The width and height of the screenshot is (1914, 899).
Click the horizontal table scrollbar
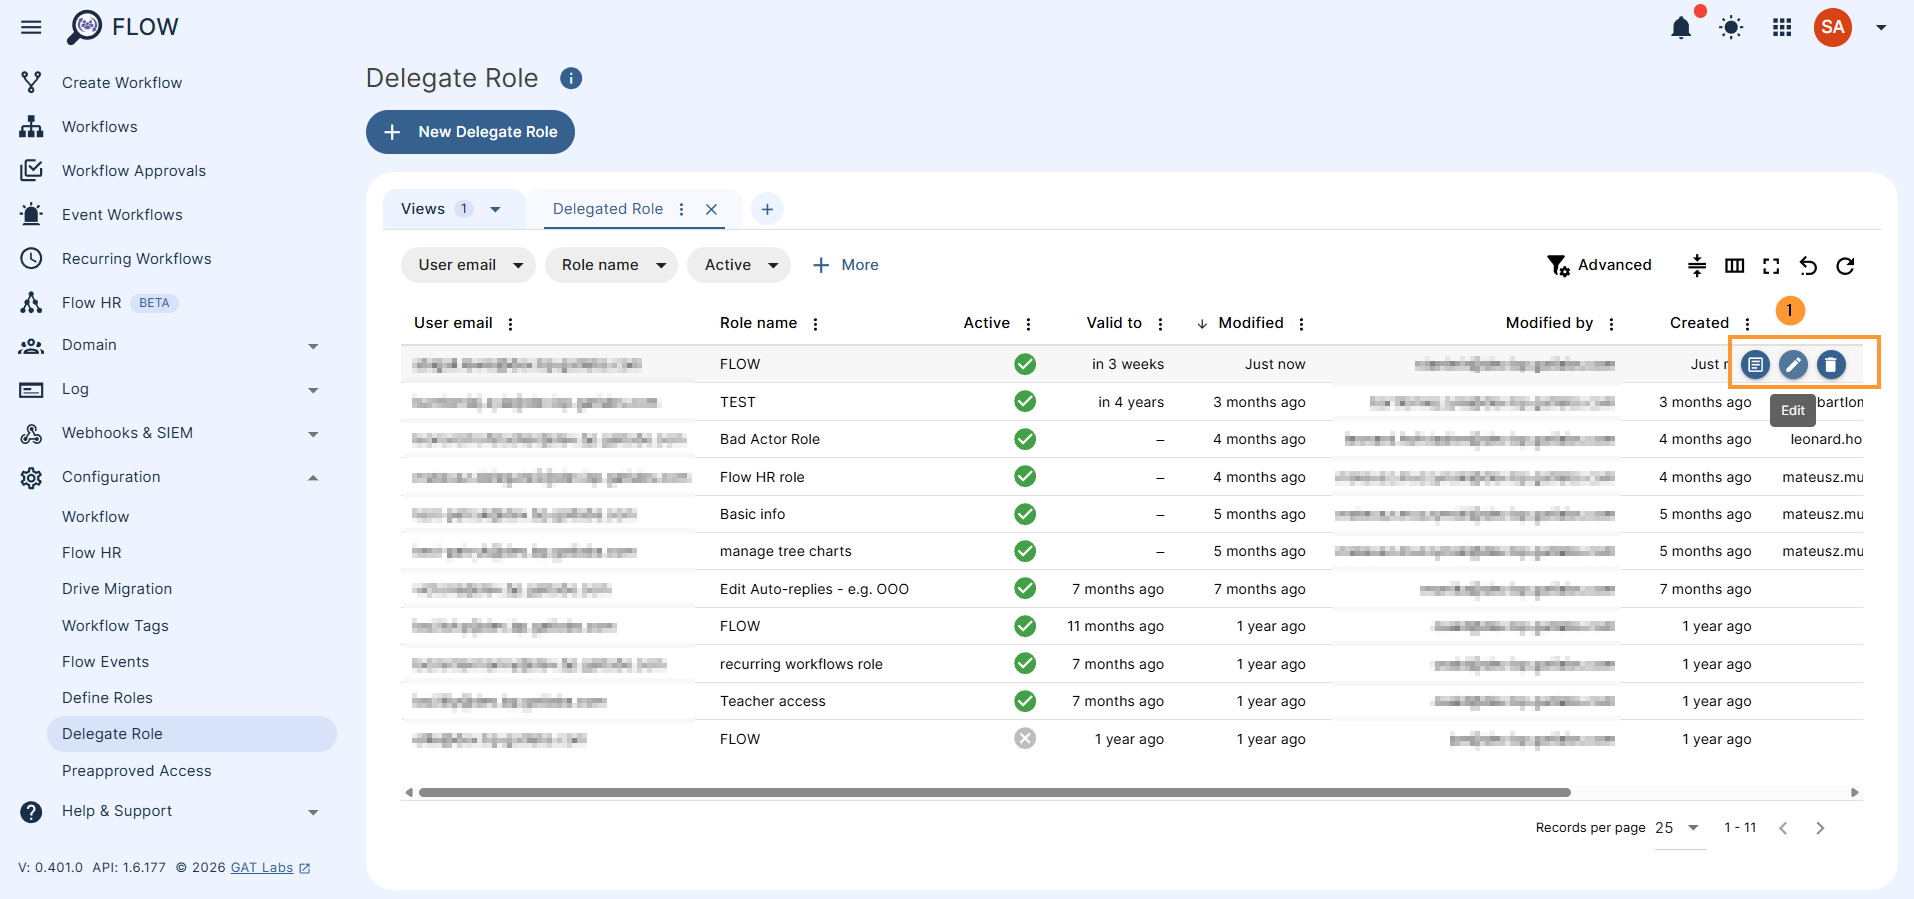click(x=994, y=793)
